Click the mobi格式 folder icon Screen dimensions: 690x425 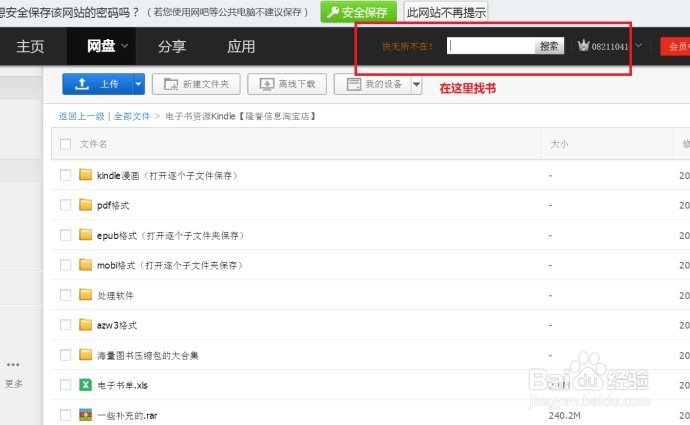[x=85, y=264]
